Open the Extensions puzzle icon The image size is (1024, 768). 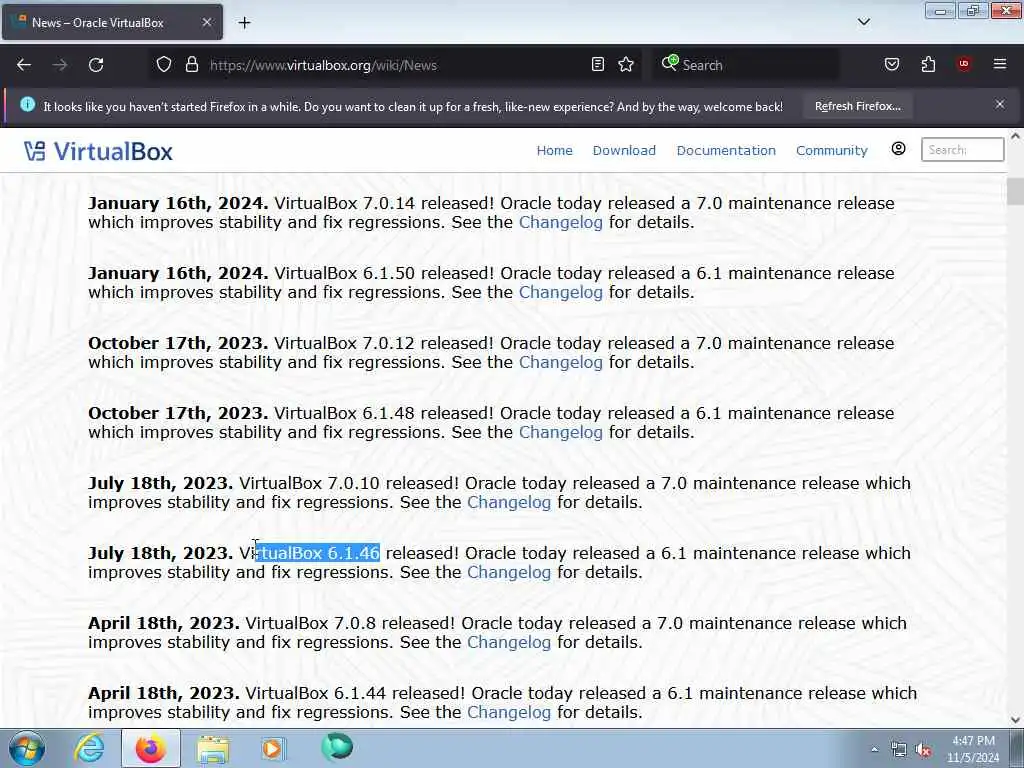928,64
